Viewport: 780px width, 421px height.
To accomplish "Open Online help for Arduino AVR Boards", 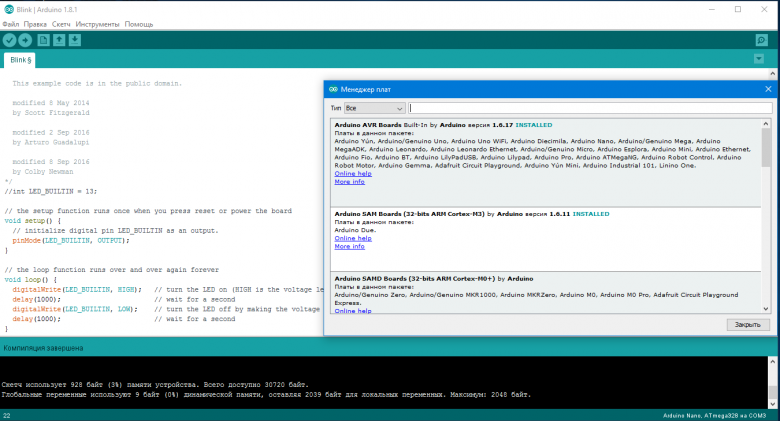I will (x=353, y=174).
